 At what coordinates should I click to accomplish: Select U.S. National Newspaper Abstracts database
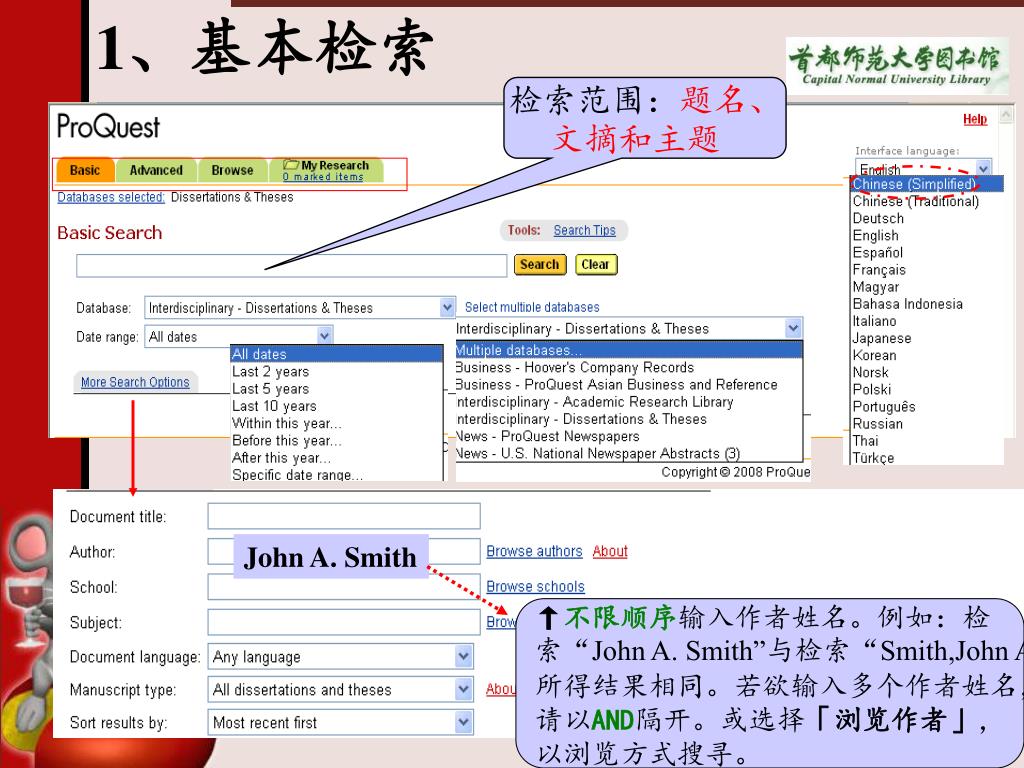coord(629,453)
